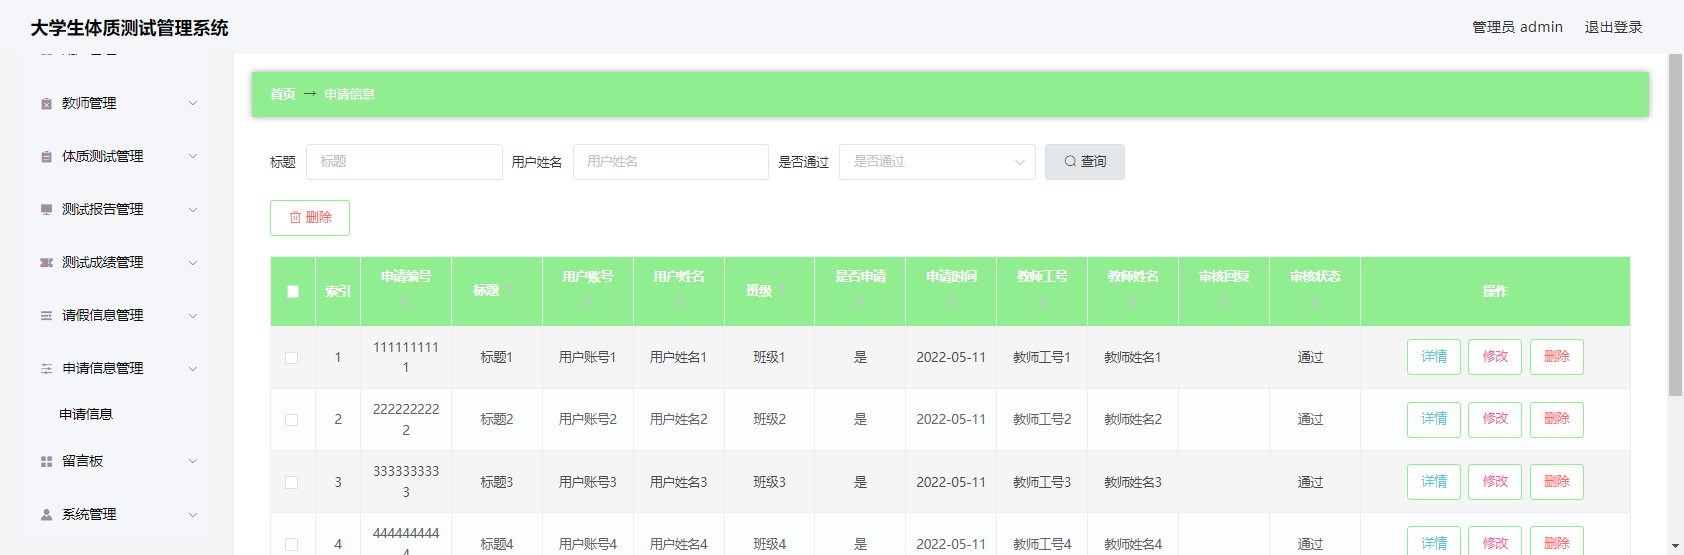The image size is (1684, 555).
Task: Click the batch 删除 button above table
Action: click(x=310, y=218)
